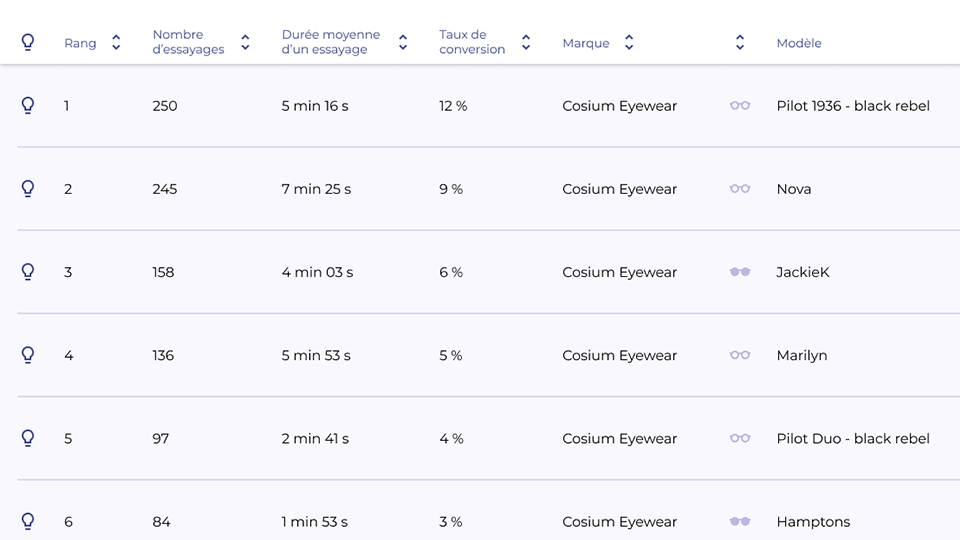
Task: Click the Marque column header label
Action: pyautogui.click(x=586, y=43)
